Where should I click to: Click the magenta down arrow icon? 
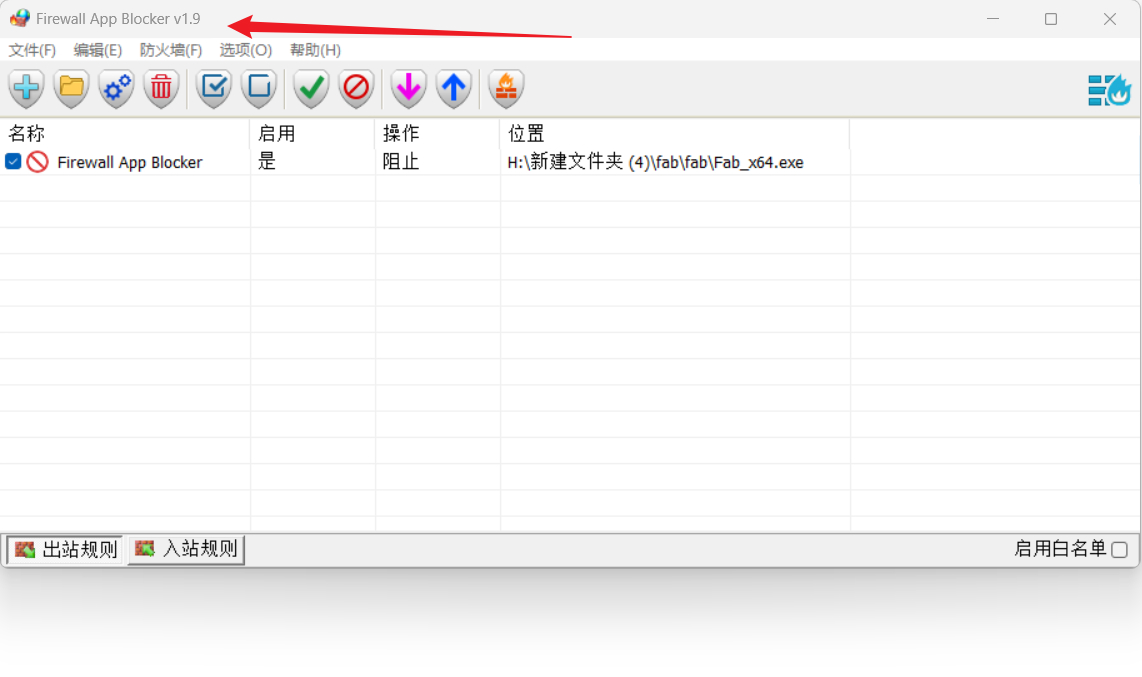pyautogui.click(x=409, y=88)
